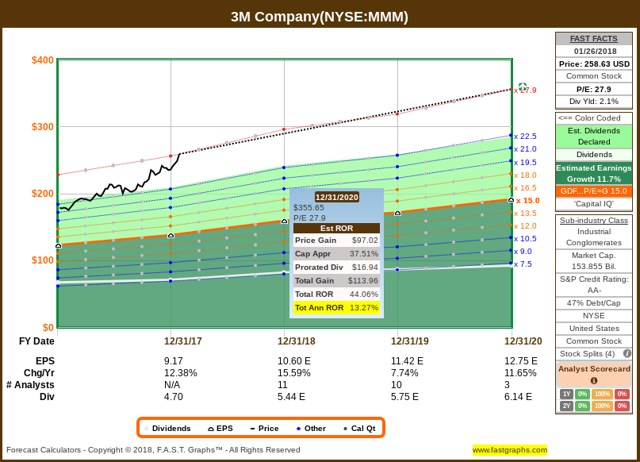This screenshot has height=462, width=640.
Task: Toggle EPS in the chart legend
Action: click(220, 428)
